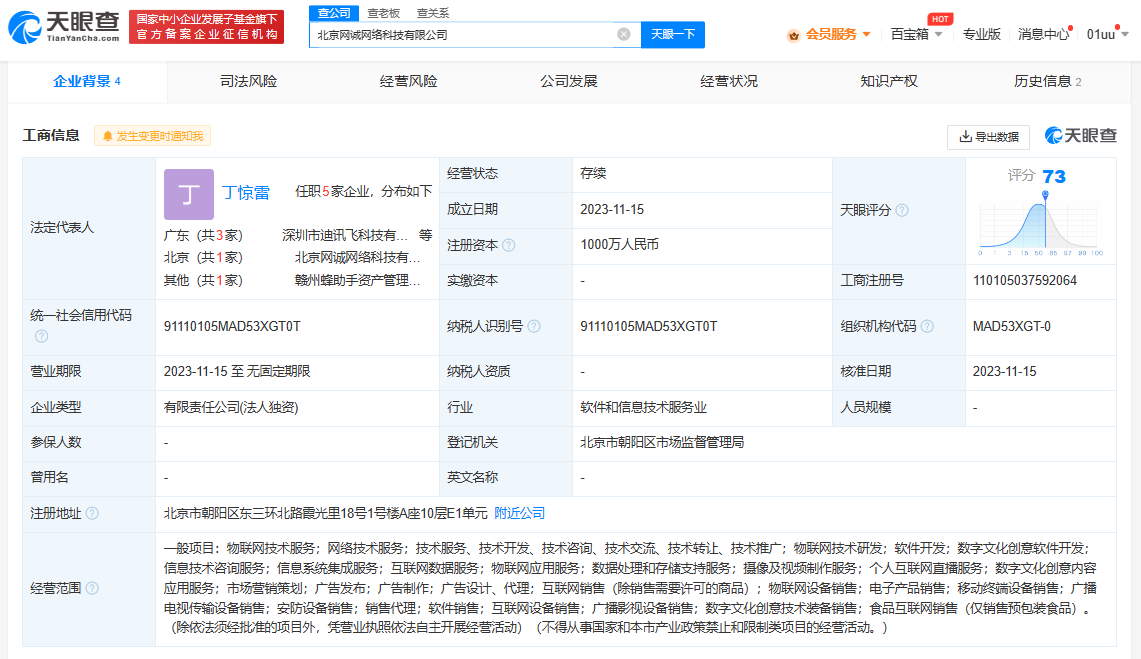This screenshot has width=1141, height=659.
Task: Open the 知识产权 tab
Action: 888,81
